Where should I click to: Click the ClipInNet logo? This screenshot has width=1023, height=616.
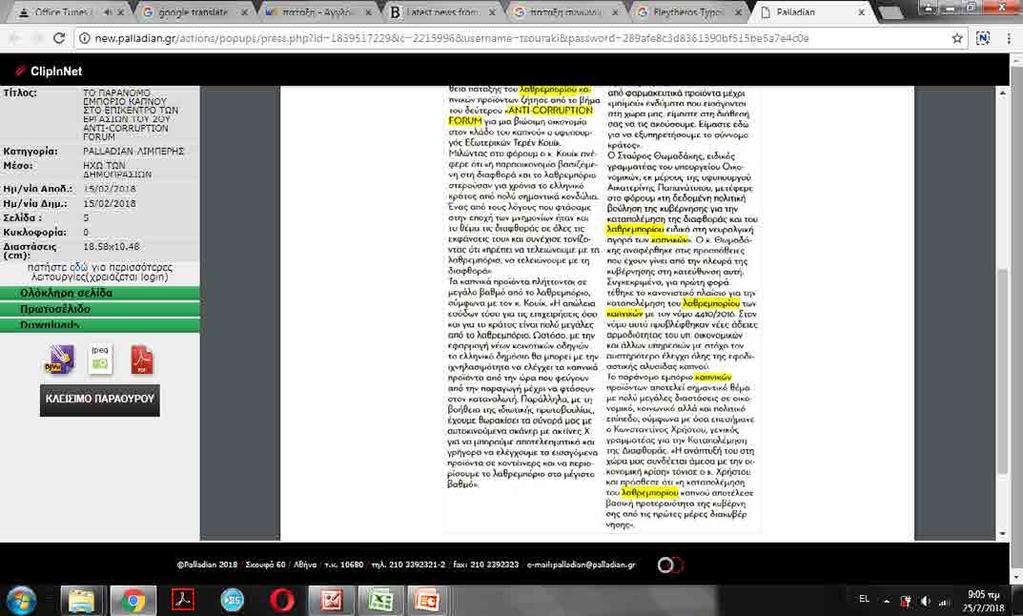click(50, 71)
